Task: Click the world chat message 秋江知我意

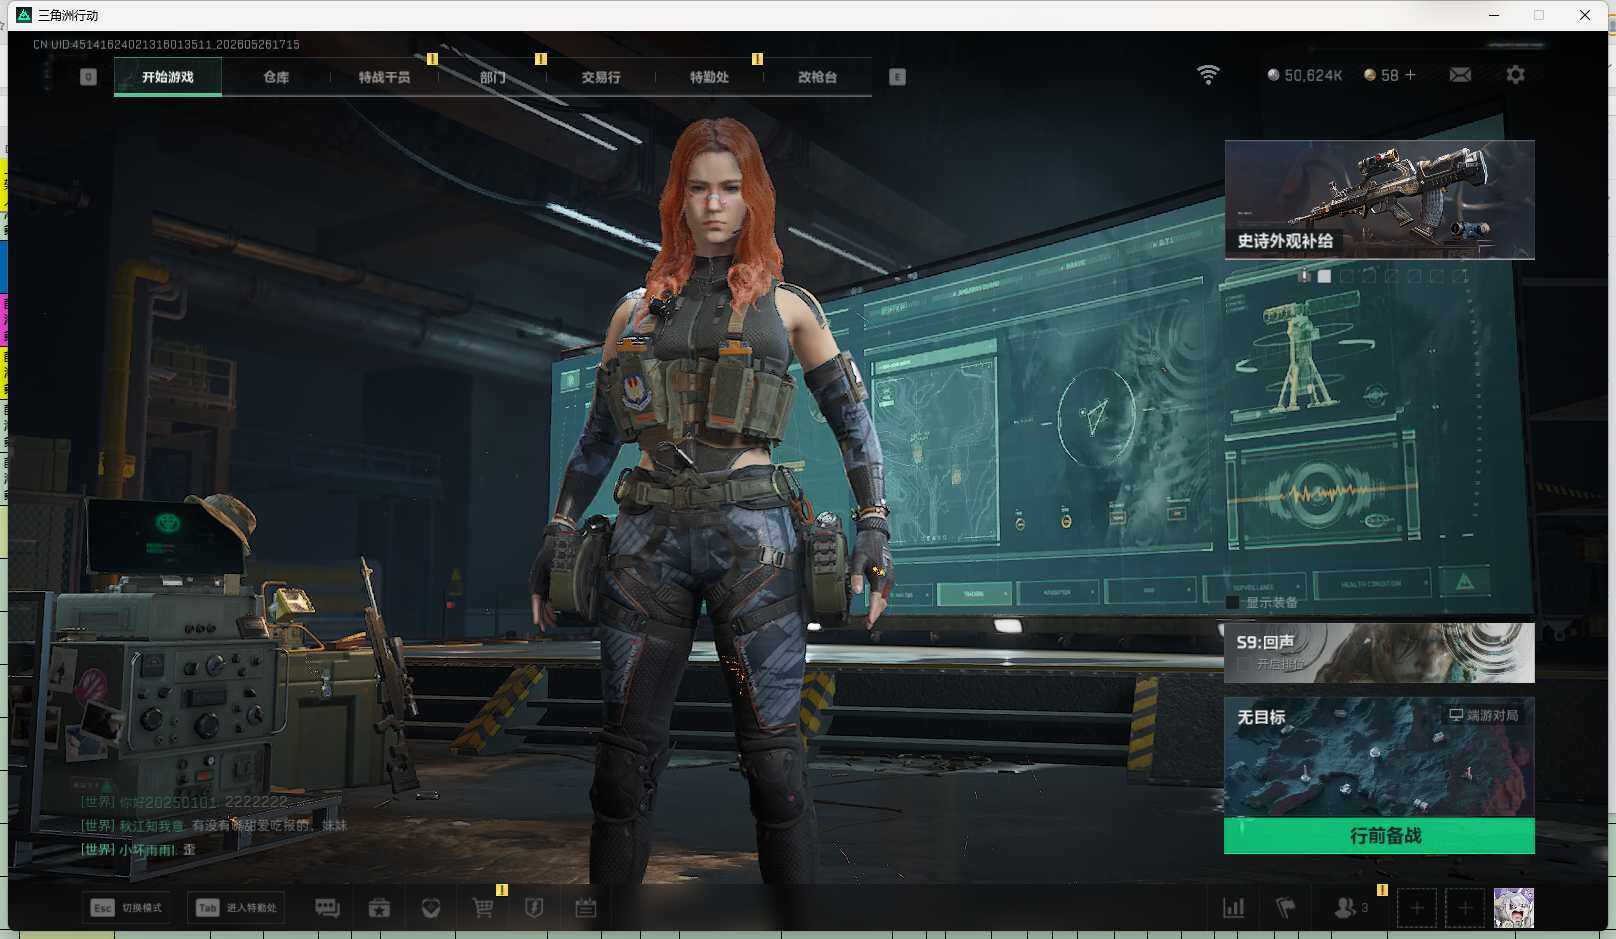Action: (x=214, y=826)
